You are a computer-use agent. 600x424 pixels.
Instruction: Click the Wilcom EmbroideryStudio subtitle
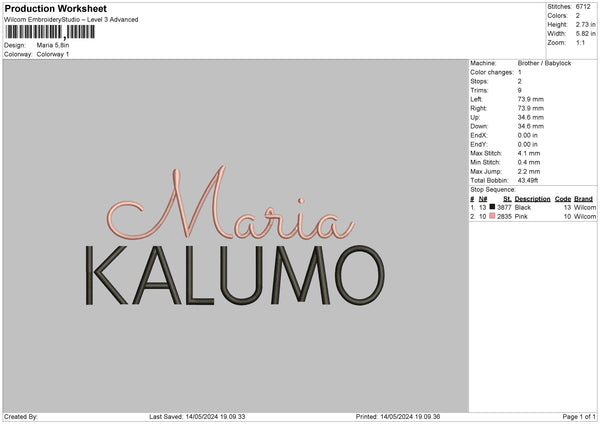[71, 20]
